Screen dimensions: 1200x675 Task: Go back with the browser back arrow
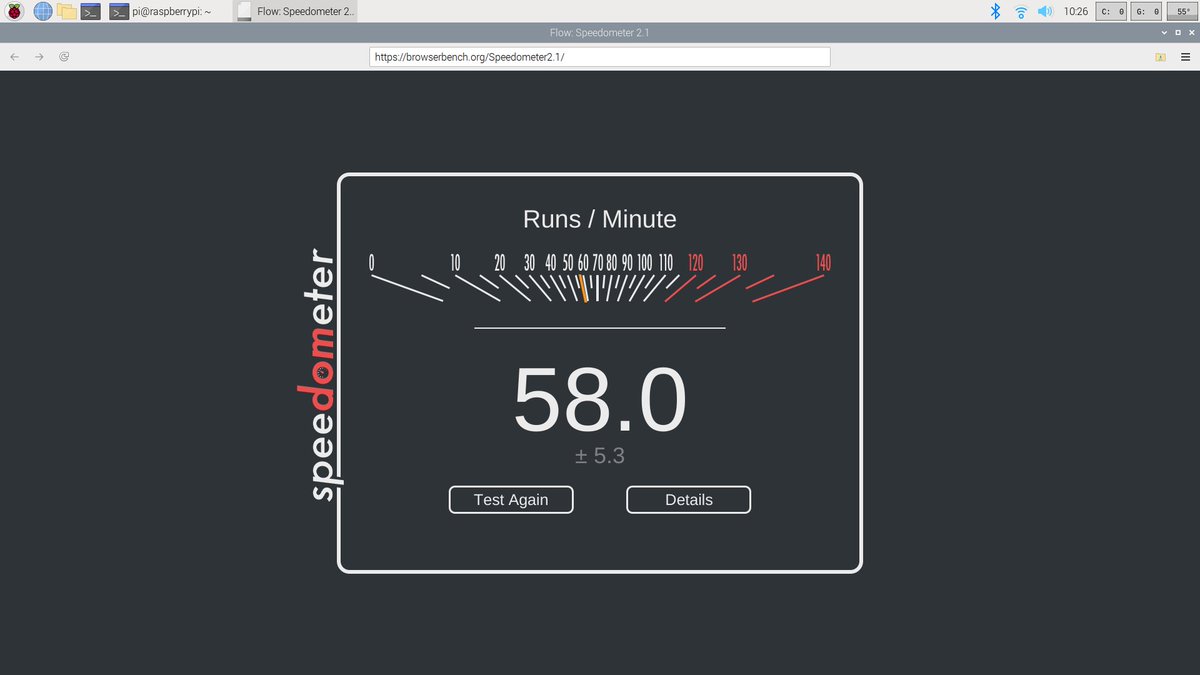(14, 57)
